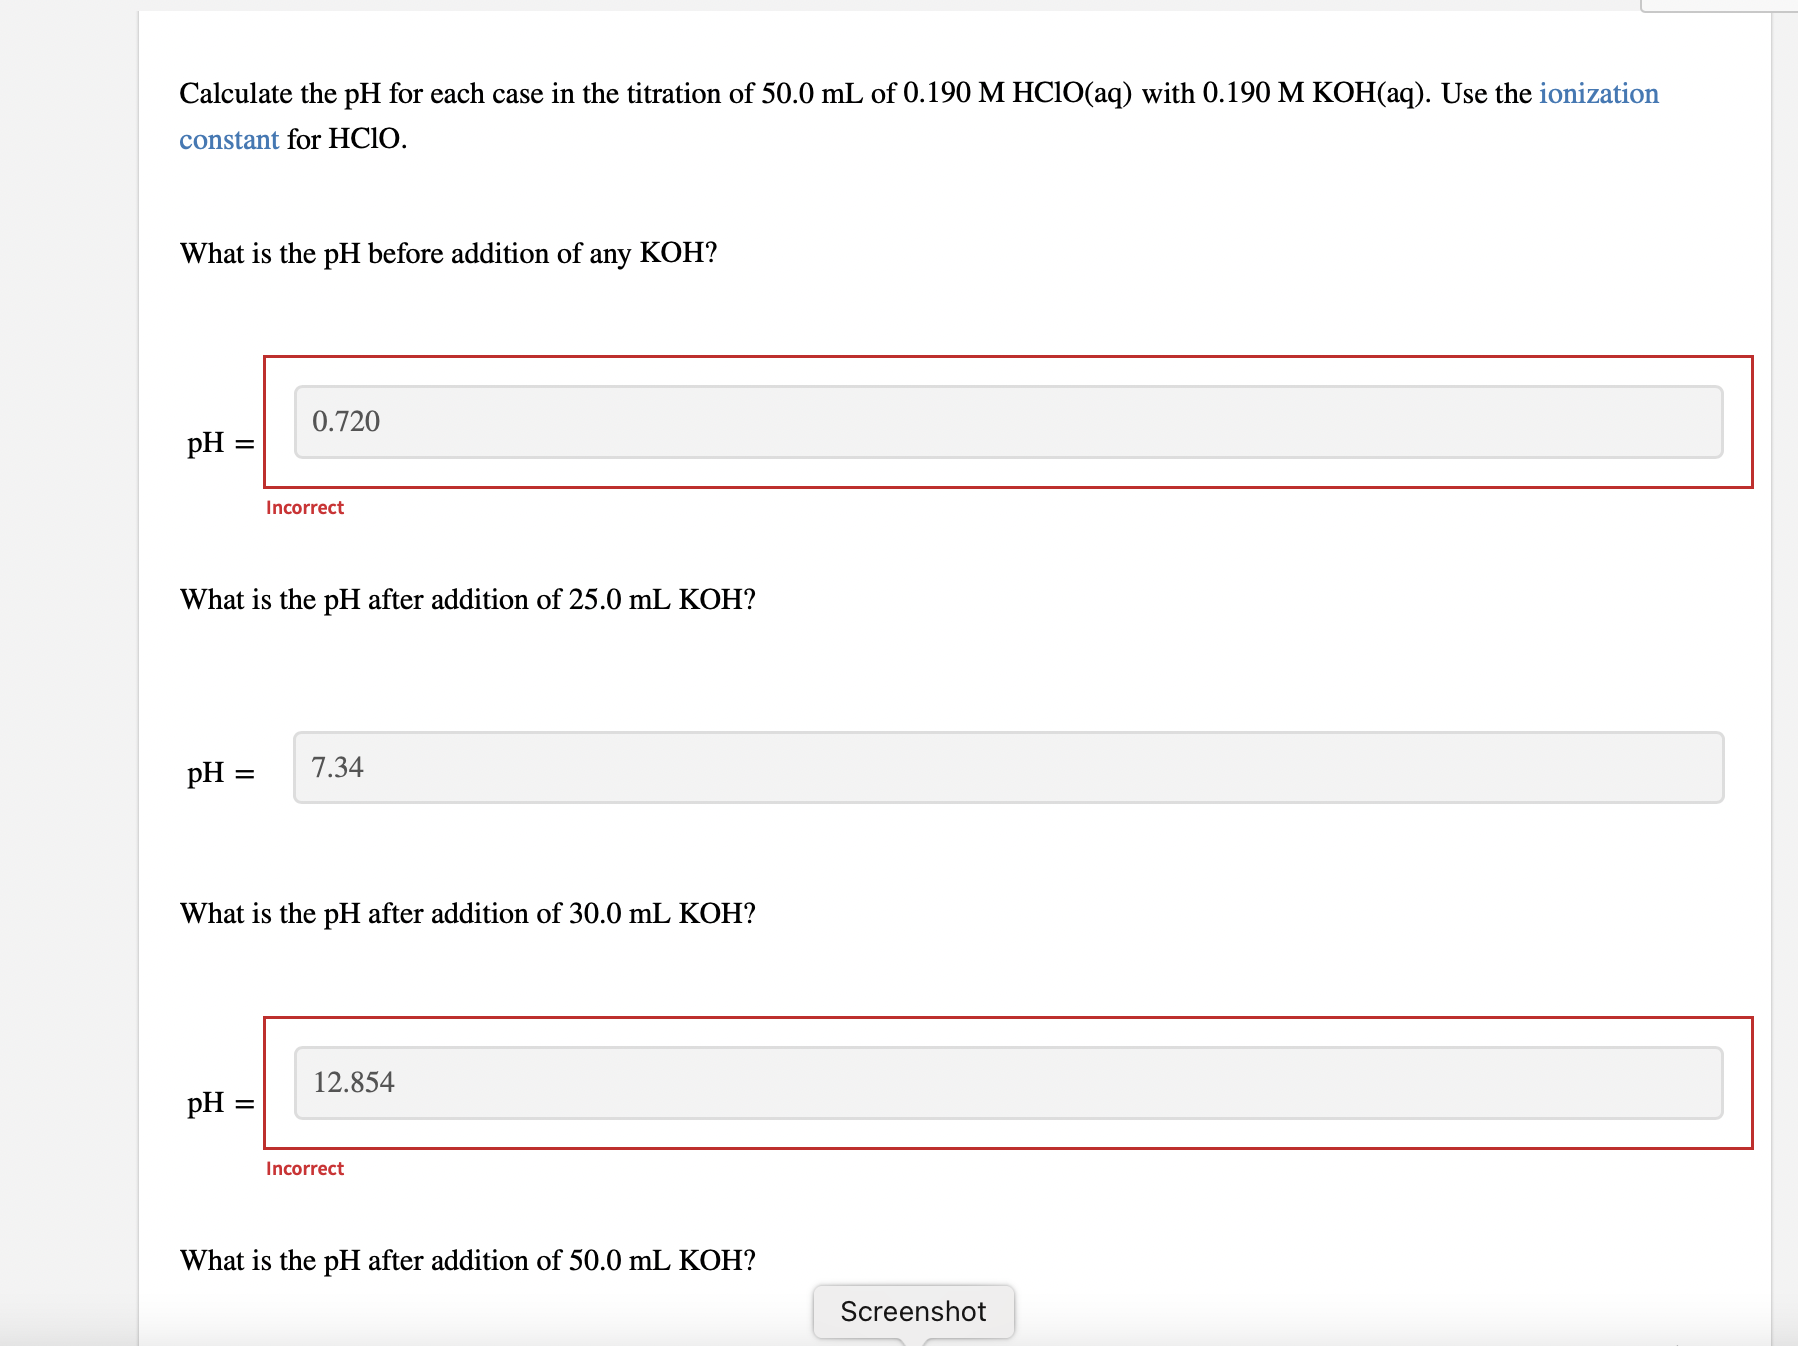Image resolution: width=1798 pixels, height=1346 pixels.
Task: Click the Incorrect label under the first answer
Action: (304, 507)
